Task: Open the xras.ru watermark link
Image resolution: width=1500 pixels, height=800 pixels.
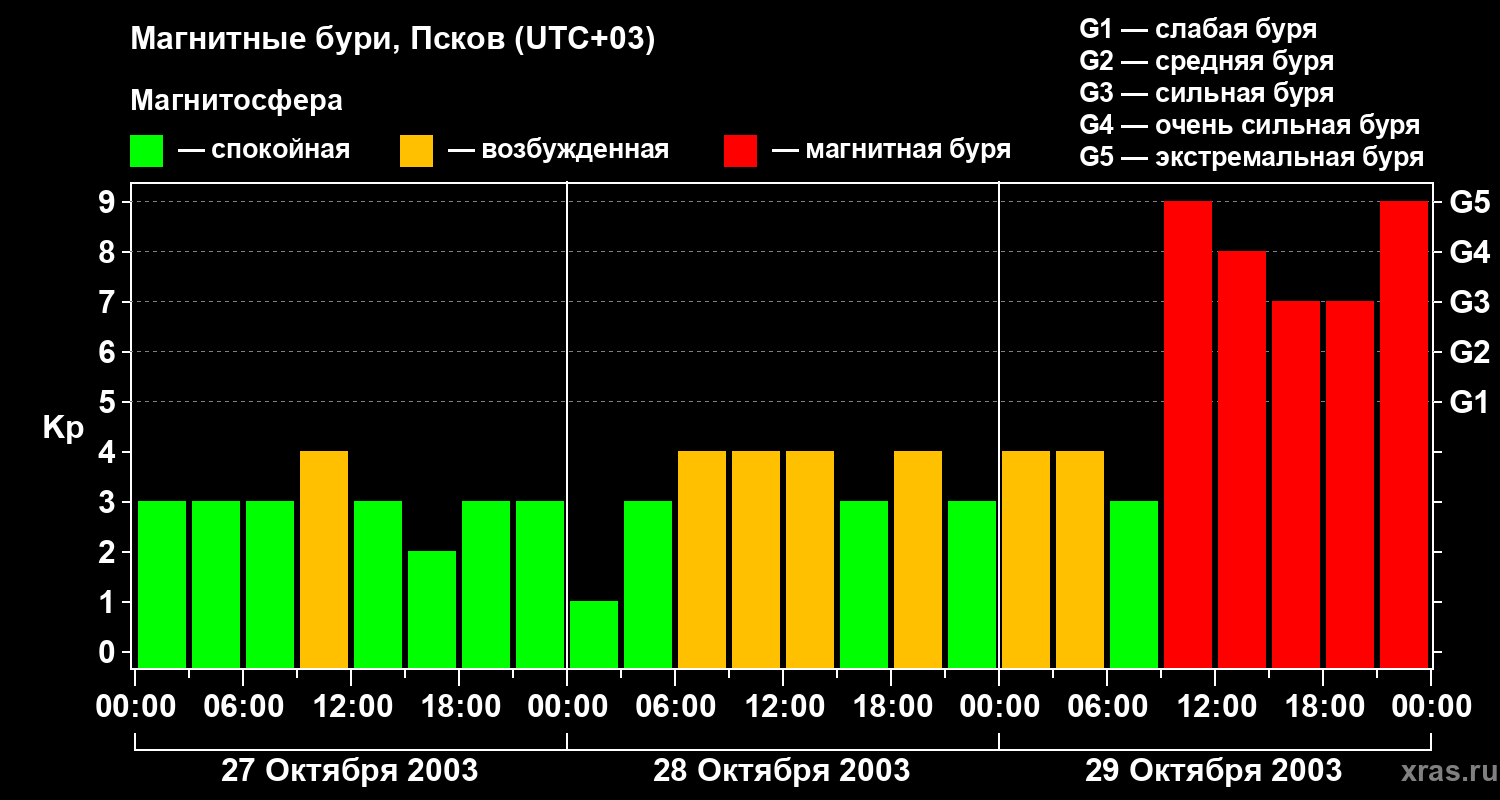Action: pyautogui.click(x=1444, y=771)
